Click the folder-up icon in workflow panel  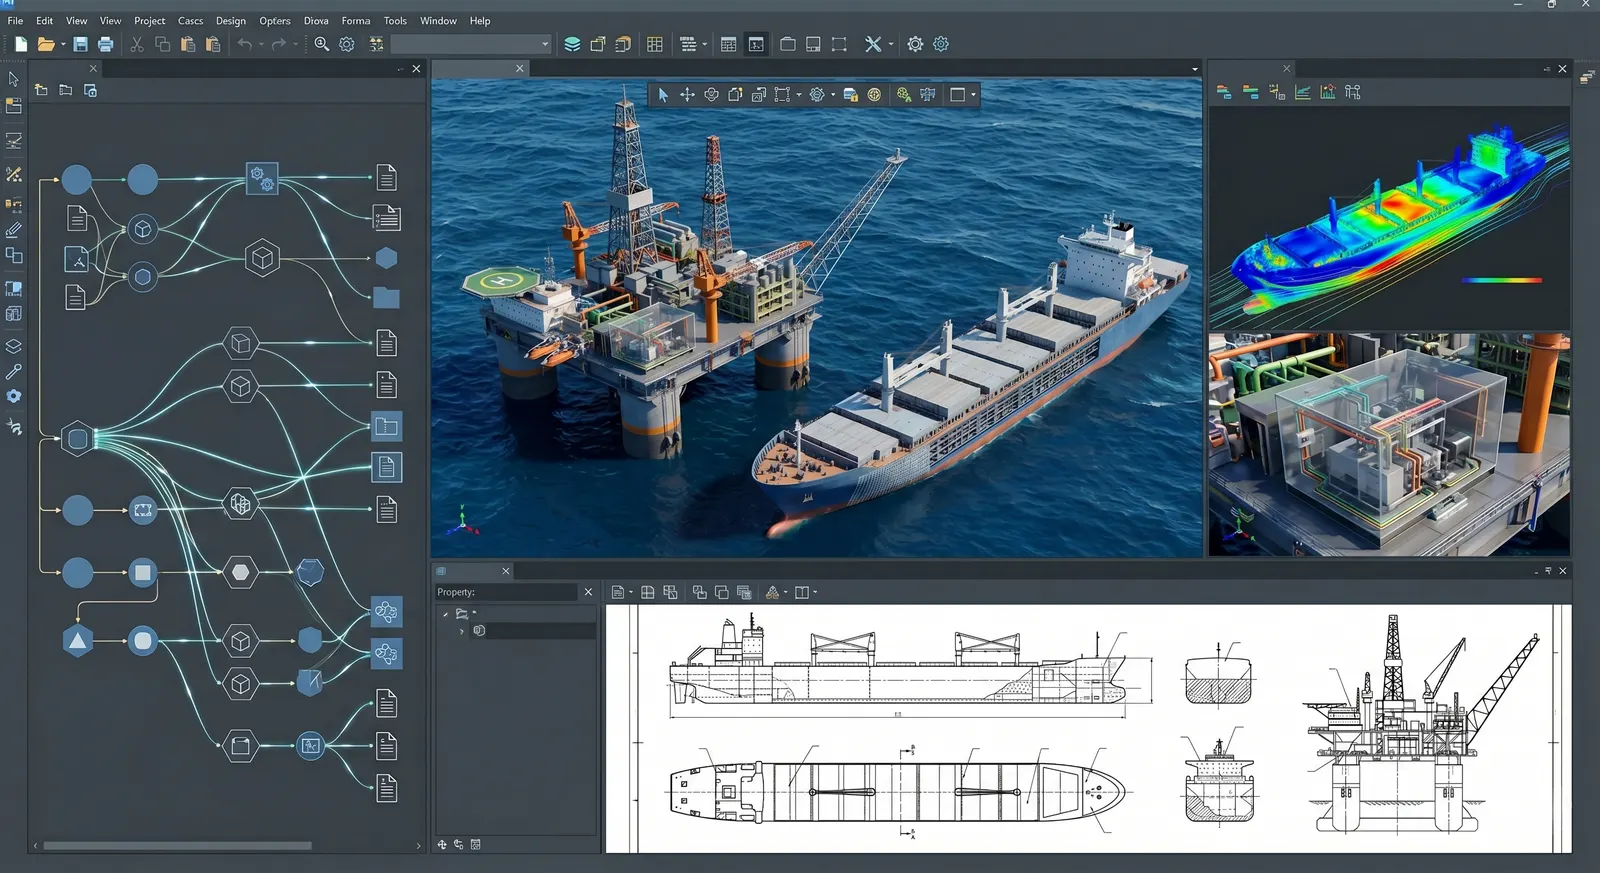pyautogui.click(x=41, y=90)
